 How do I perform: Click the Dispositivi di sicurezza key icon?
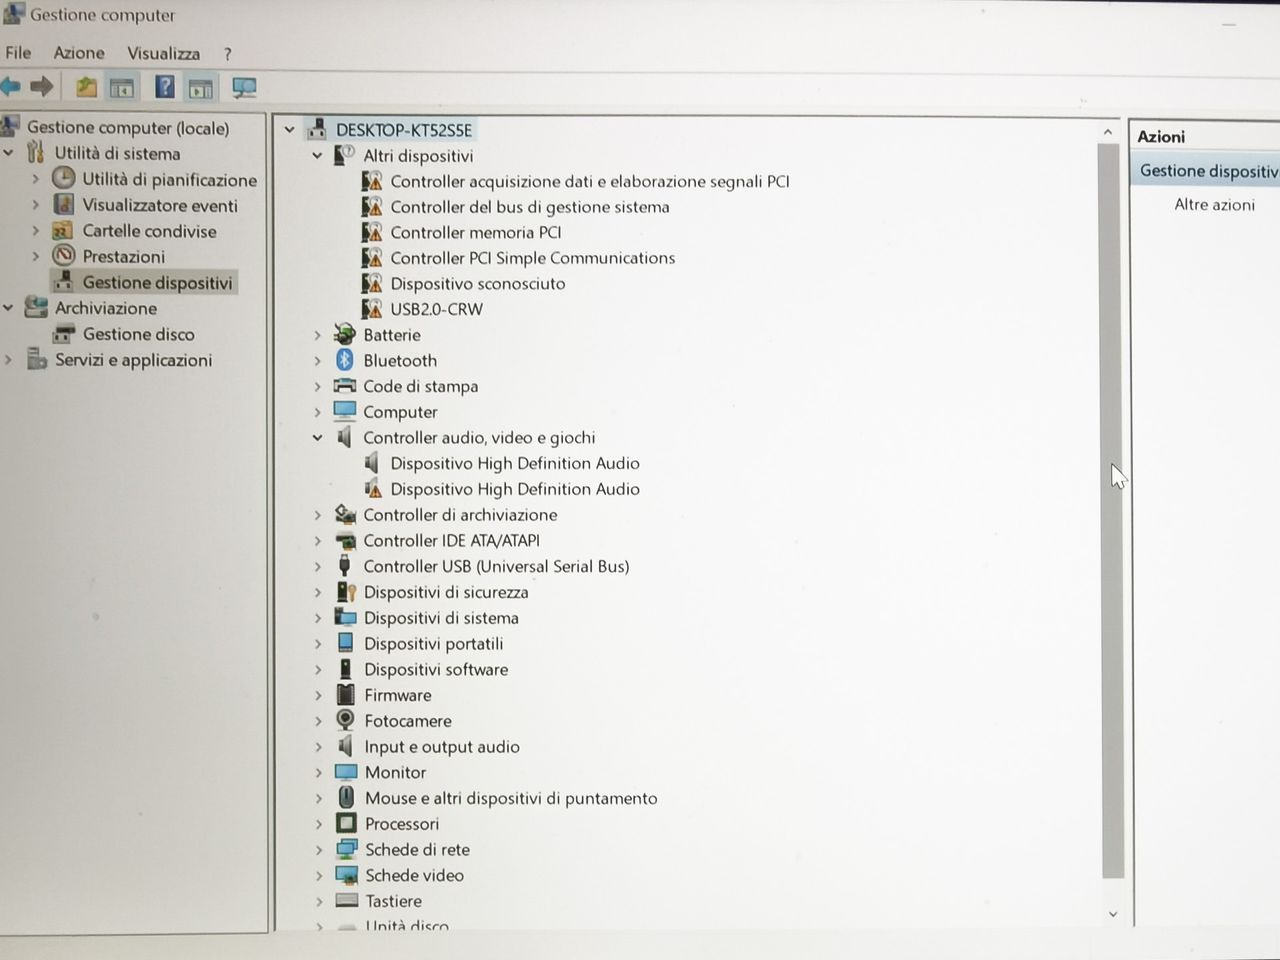[346, 592]
